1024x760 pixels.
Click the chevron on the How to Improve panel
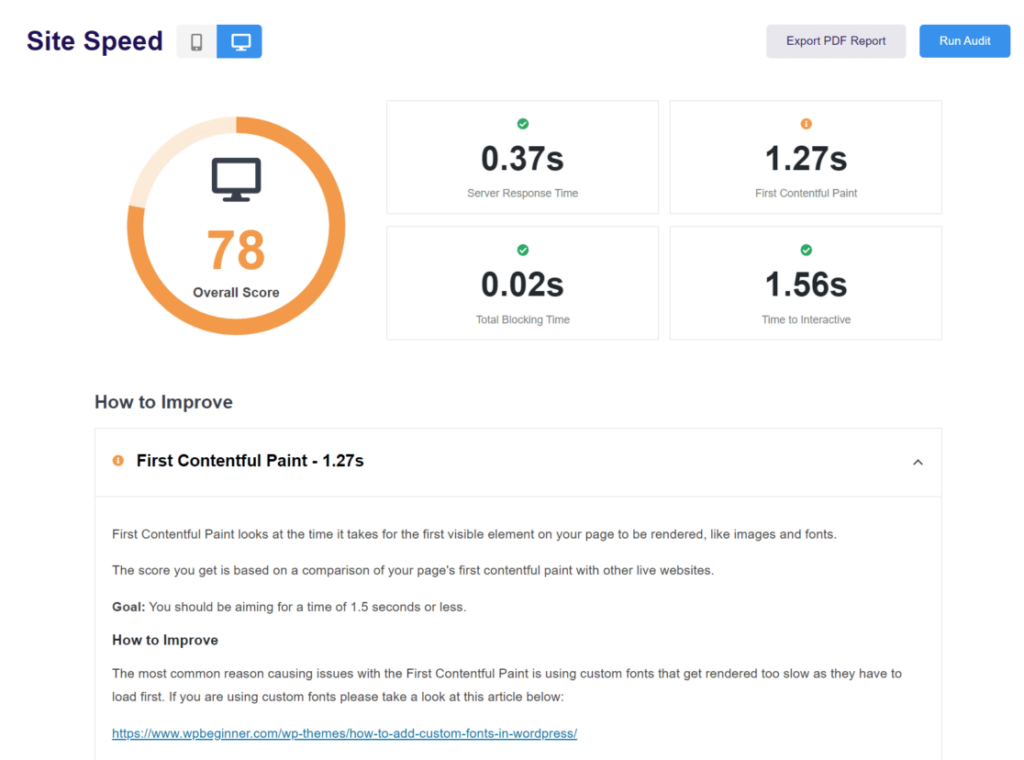coord(917,462)
